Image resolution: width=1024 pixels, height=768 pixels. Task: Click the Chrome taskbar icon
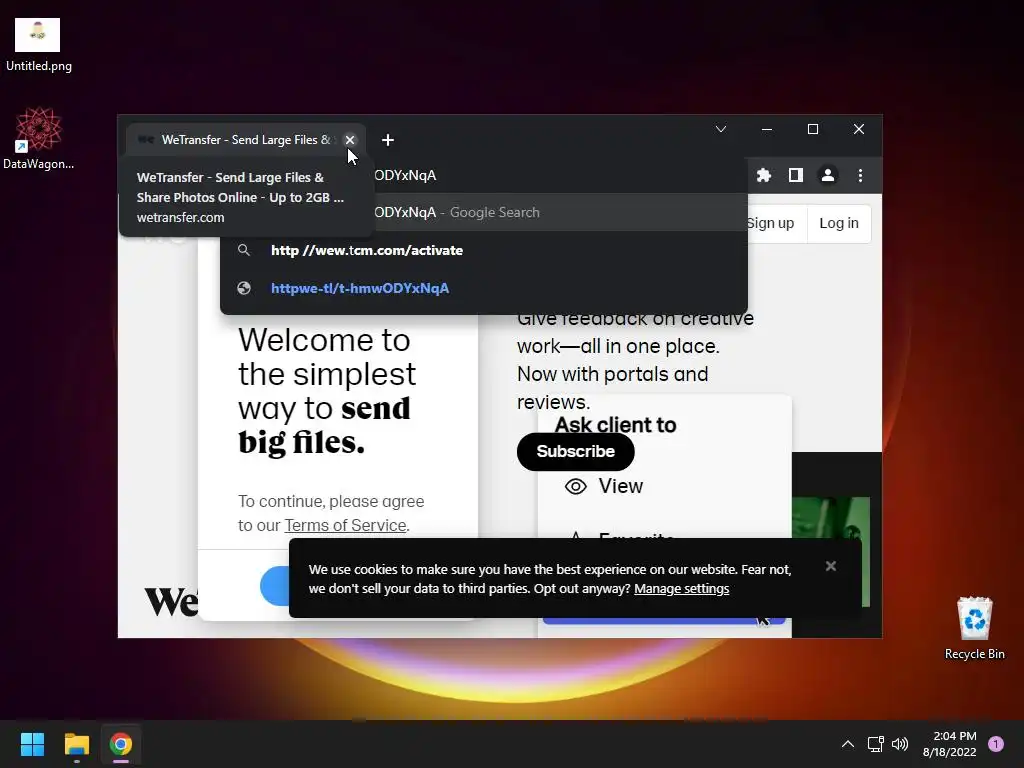coord(121,744)
